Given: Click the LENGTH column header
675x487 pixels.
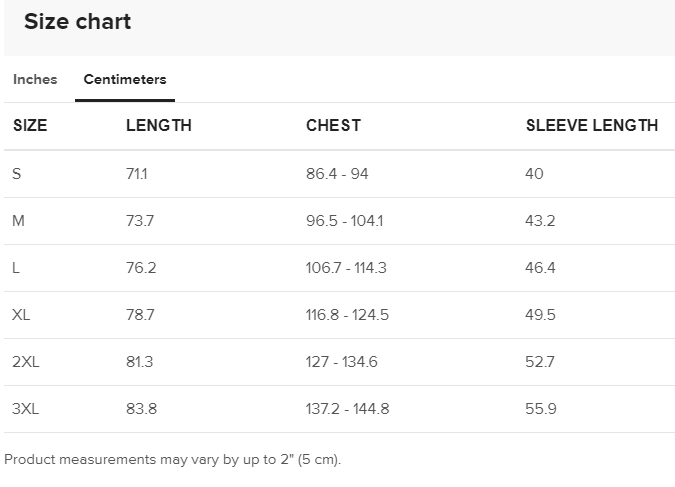Looking at the screenshot, I should (158, 126).
